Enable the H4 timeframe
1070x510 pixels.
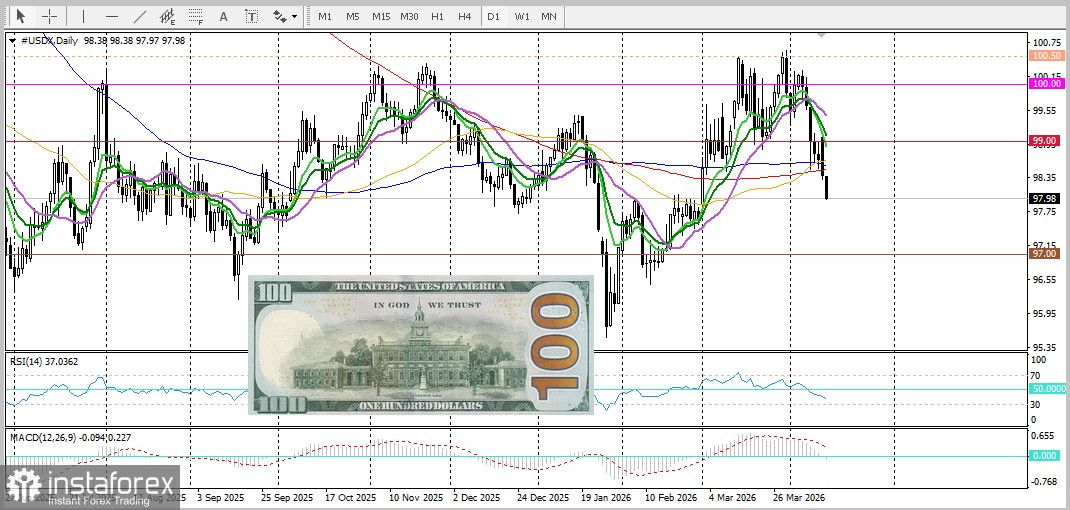click(464, 16)
